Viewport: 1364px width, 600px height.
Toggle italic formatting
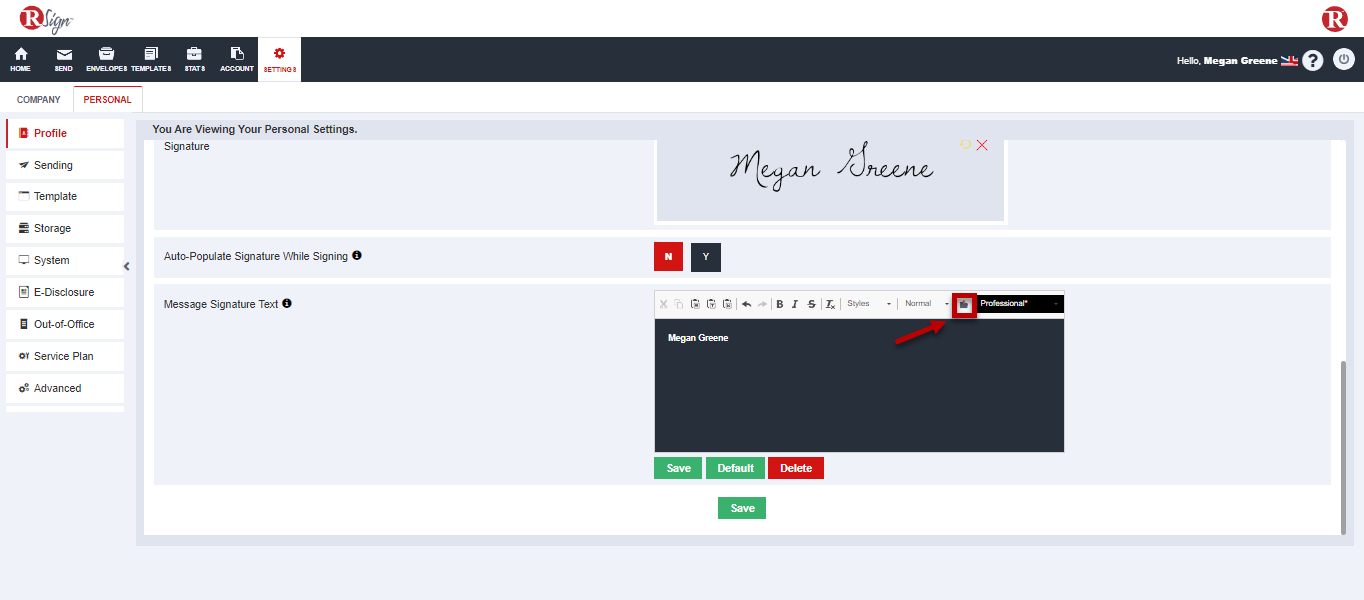click(x=795, y=304)
